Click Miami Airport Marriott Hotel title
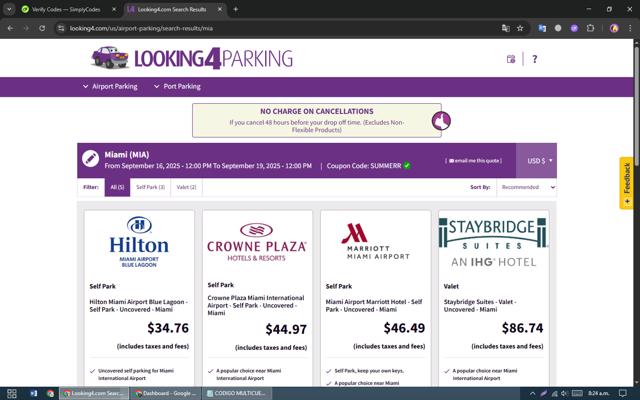The image size is (640, 400). pyautogui.click(x=374, y=306)
